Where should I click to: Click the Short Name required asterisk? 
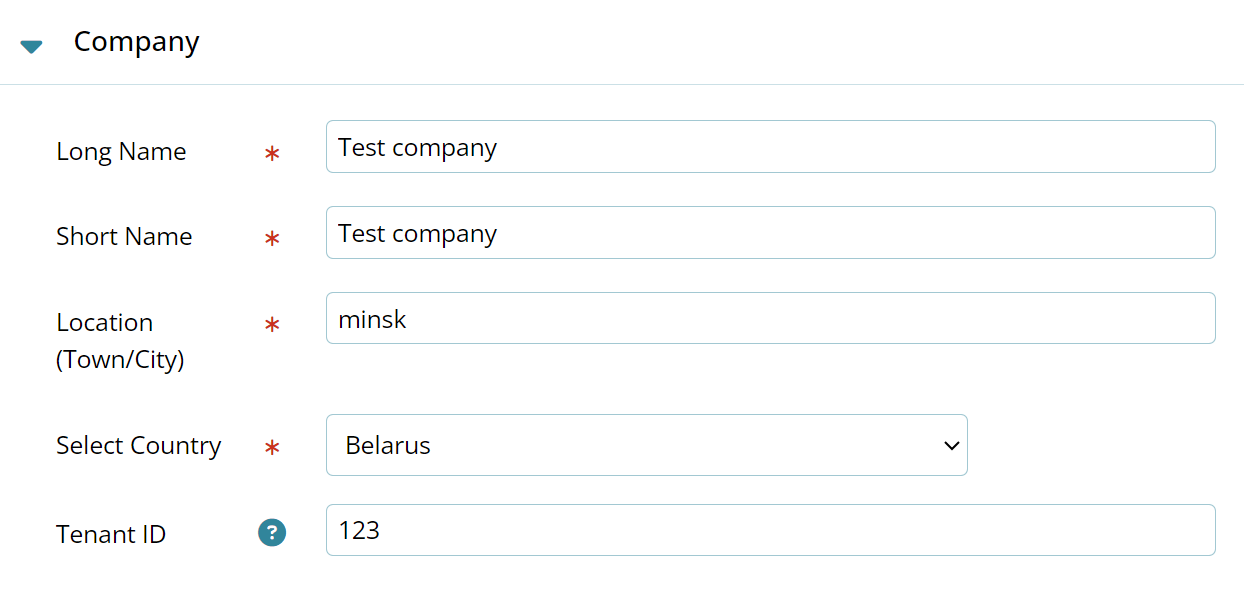click(x=272, y=239)
